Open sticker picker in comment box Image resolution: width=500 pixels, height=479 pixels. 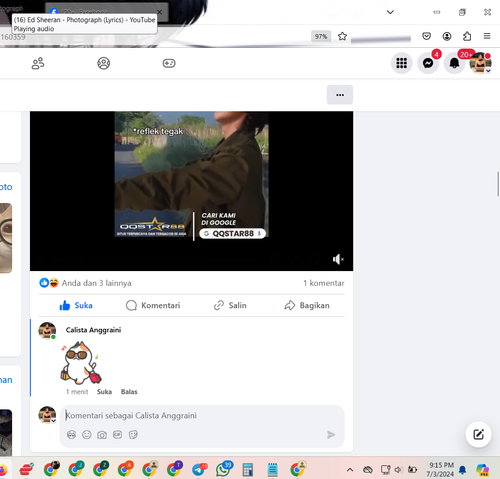(x=133, y=435)
